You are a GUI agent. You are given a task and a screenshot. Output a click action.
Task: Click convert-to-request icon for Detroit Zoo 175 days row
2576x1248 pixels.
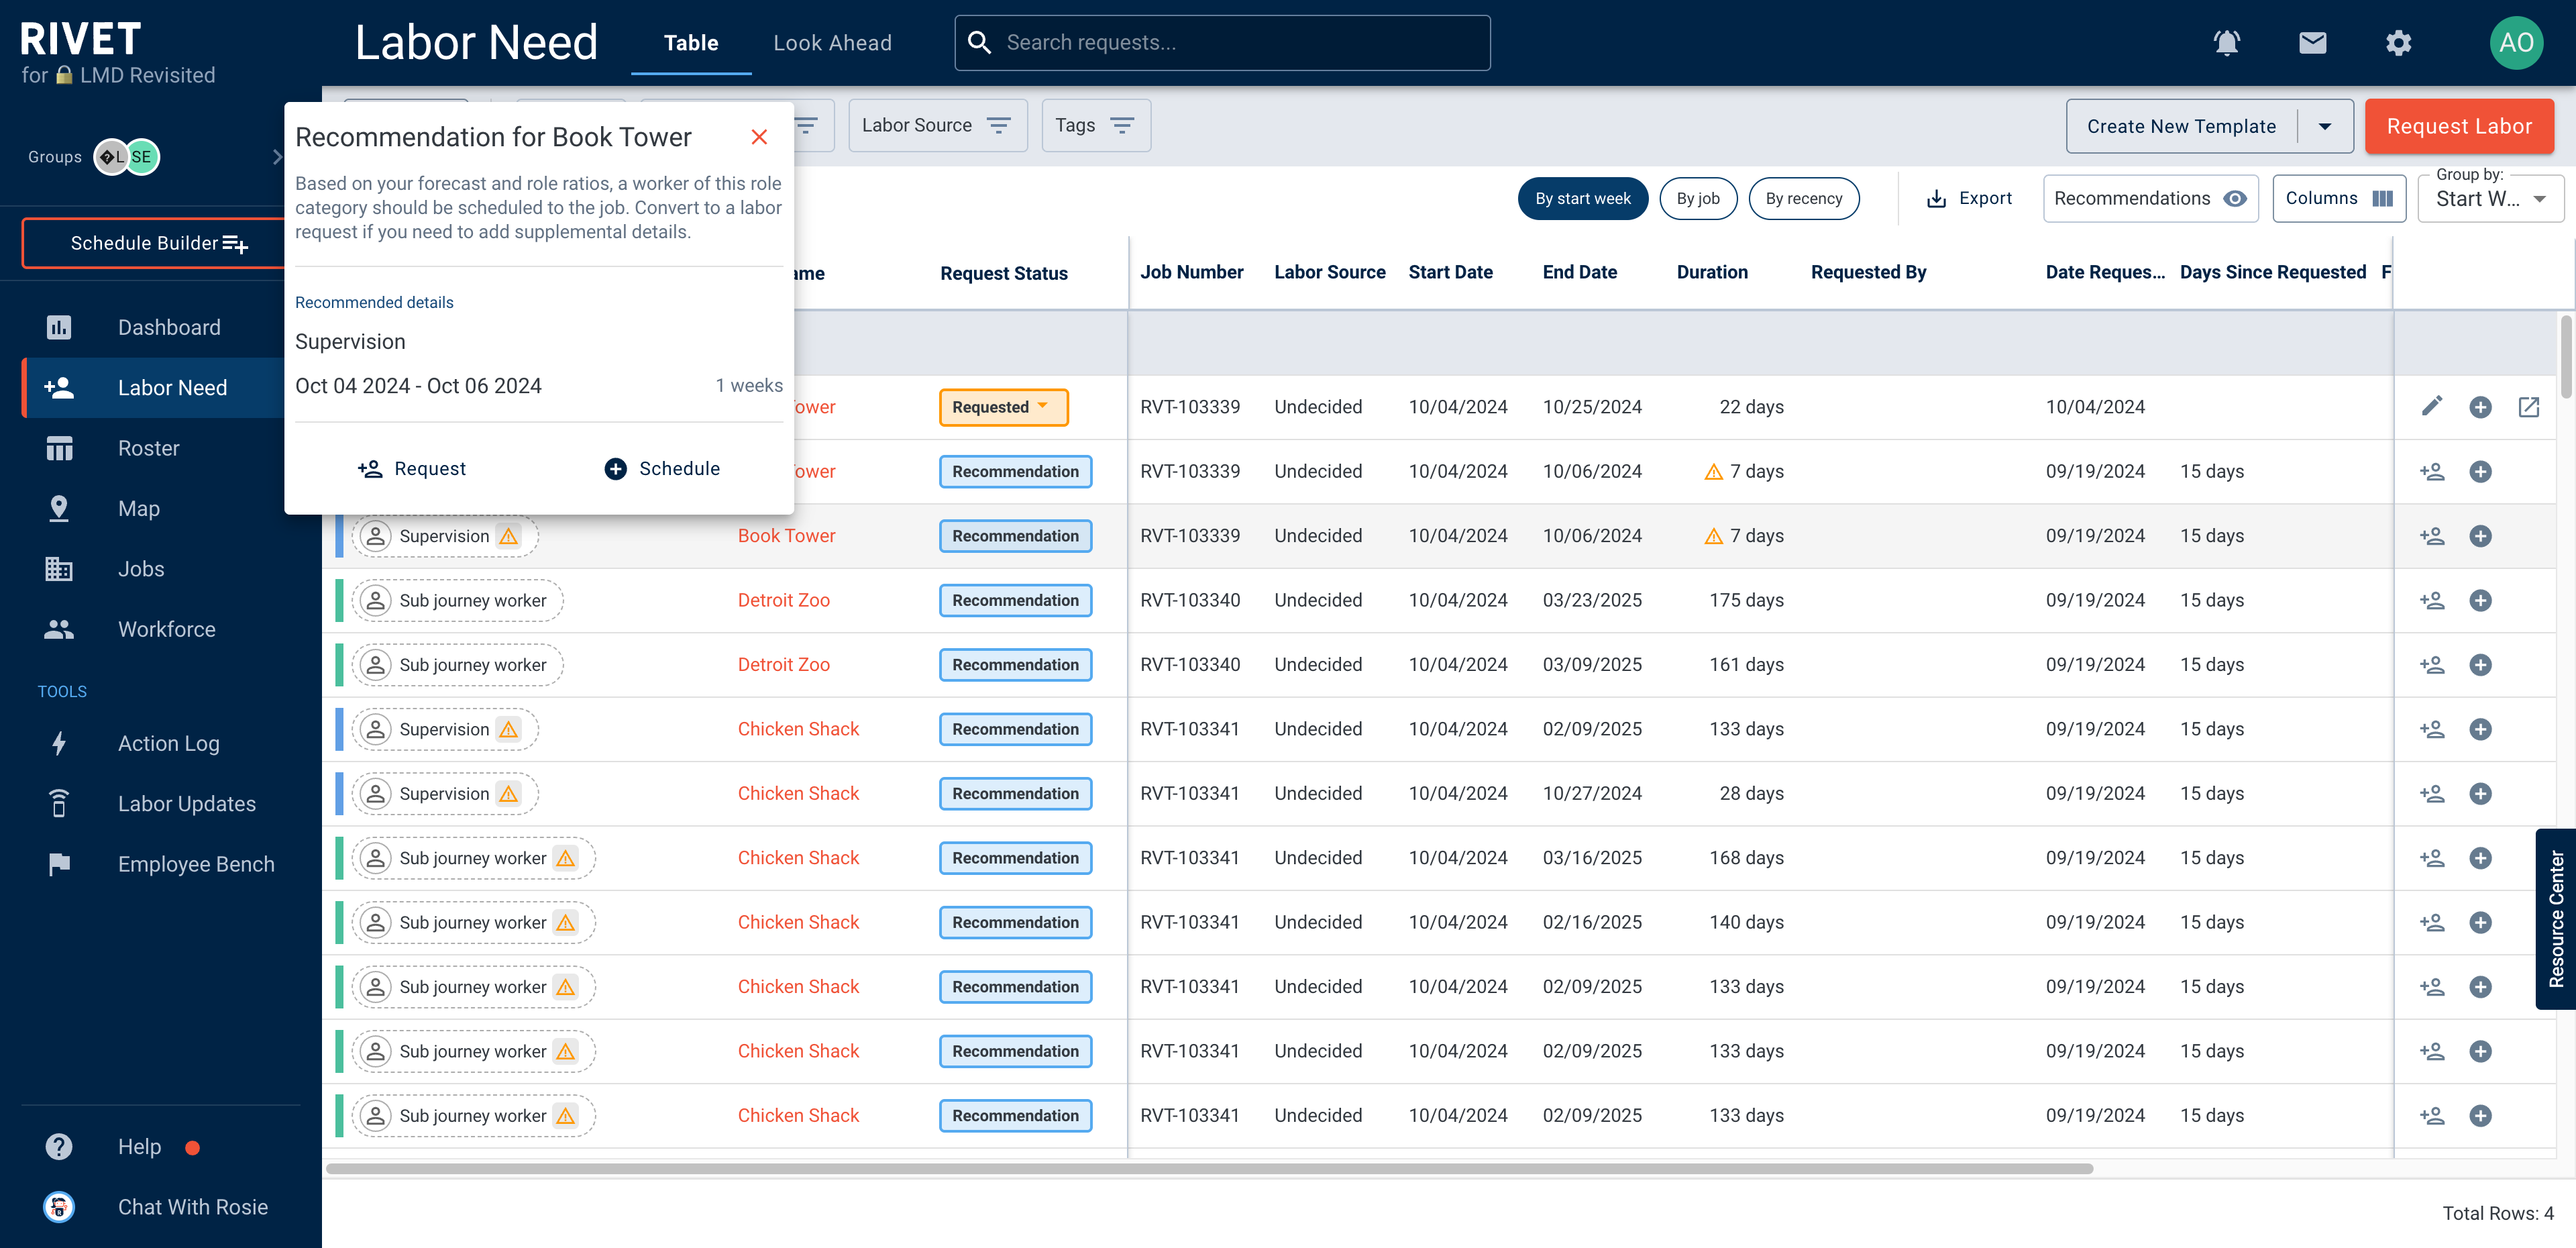2432,600
